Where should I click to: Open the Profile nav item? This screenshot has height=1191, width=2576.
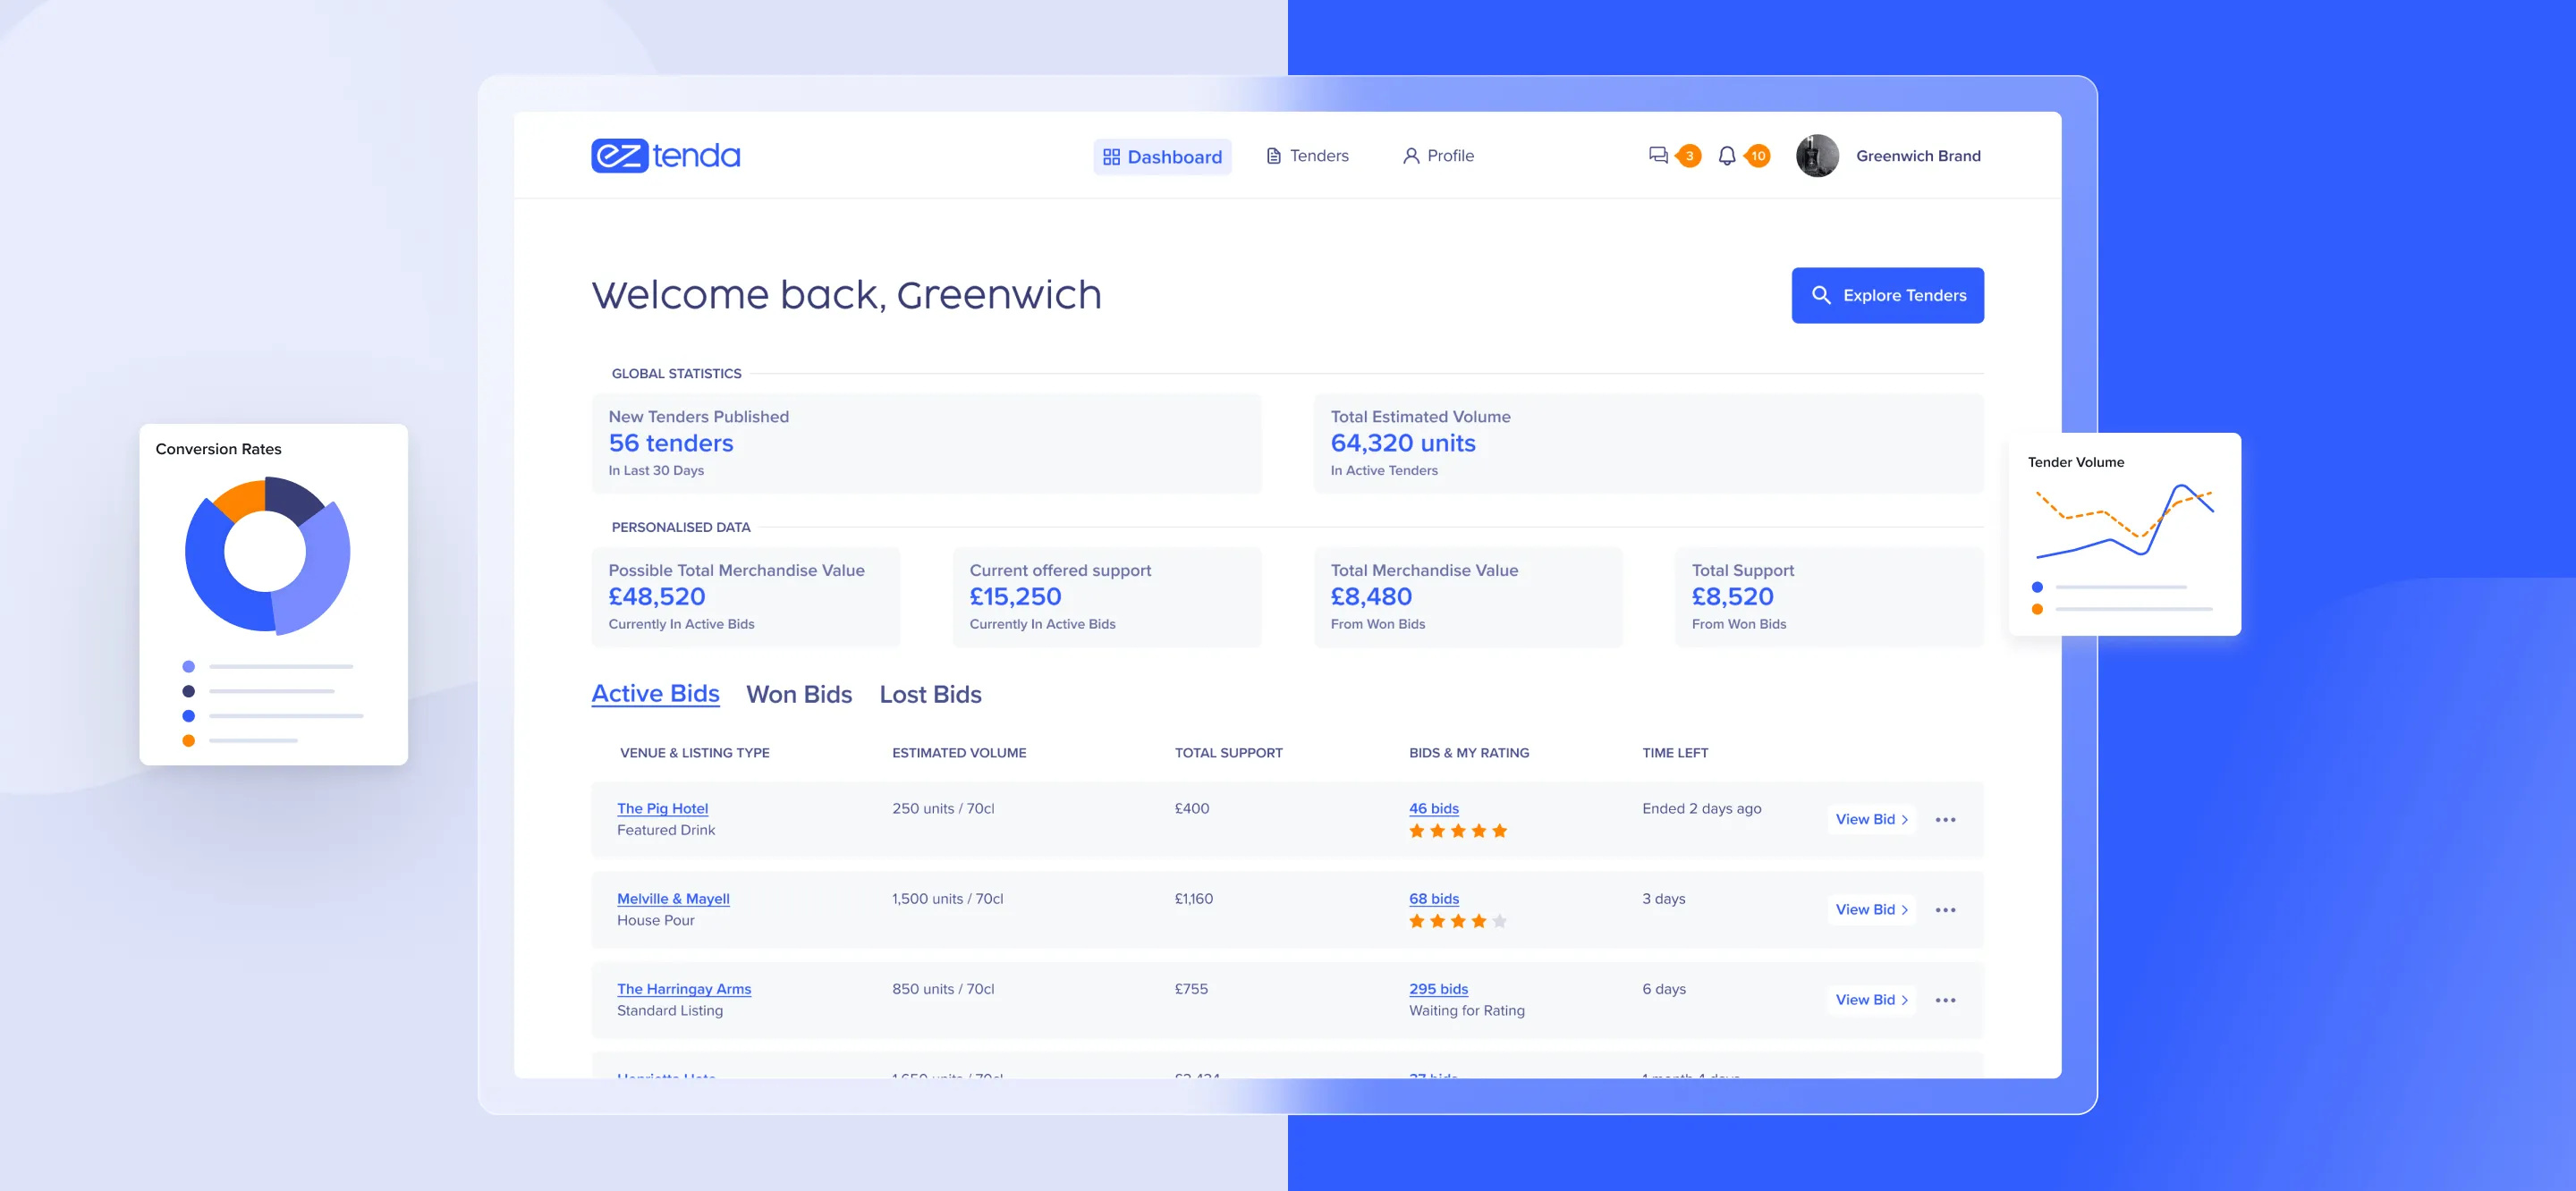click(1438, 156)
